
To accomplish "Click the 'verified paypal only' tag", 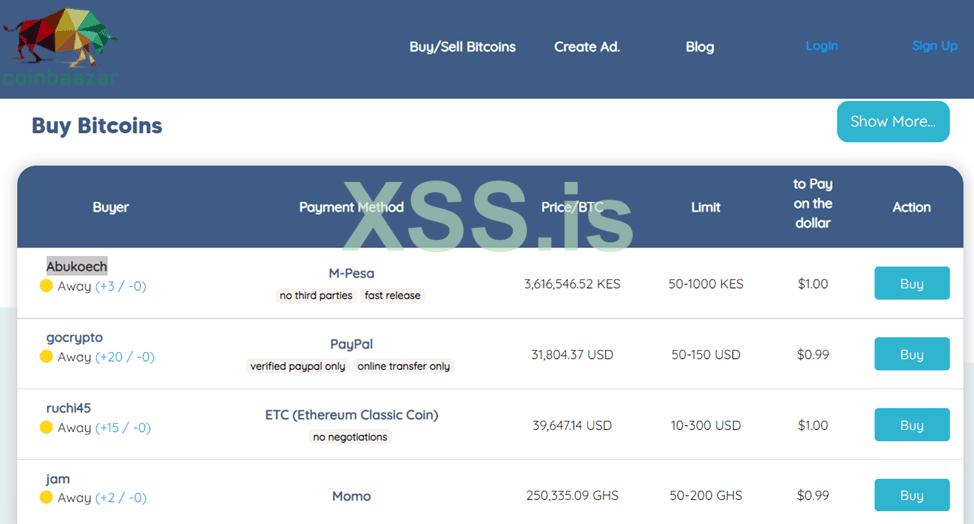I will [x=298, y=366].
